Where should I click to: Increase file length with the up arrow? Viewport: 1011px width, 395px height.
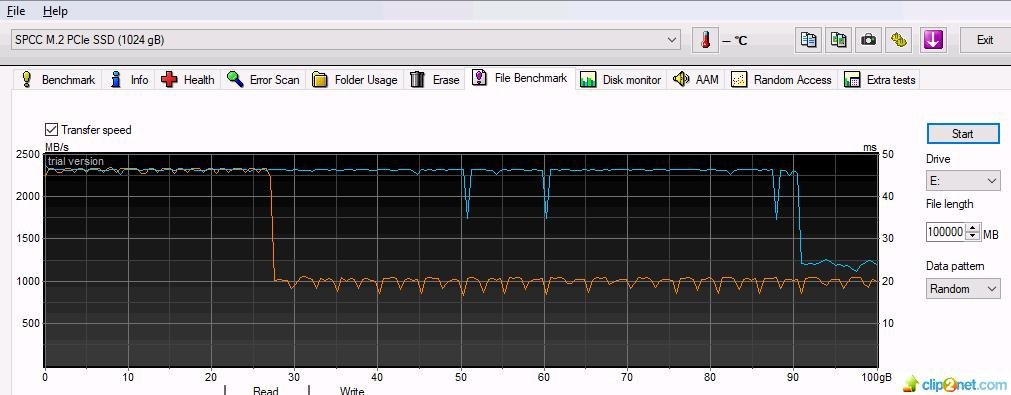point(972,228)
